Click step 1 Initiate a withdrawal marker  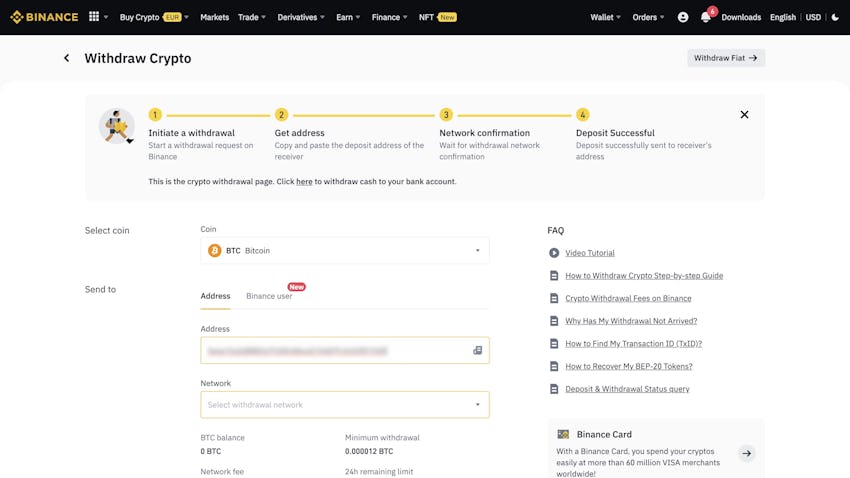pos(155,115)
